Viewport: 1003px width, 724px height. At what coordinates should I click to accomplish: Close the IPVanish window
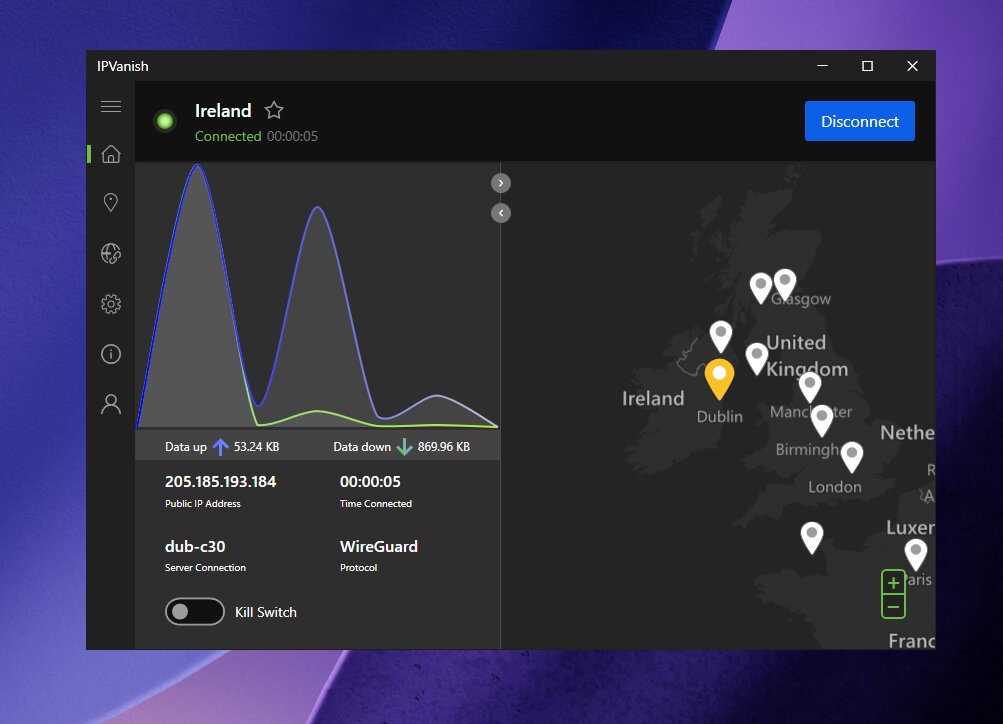pos(912,66)
